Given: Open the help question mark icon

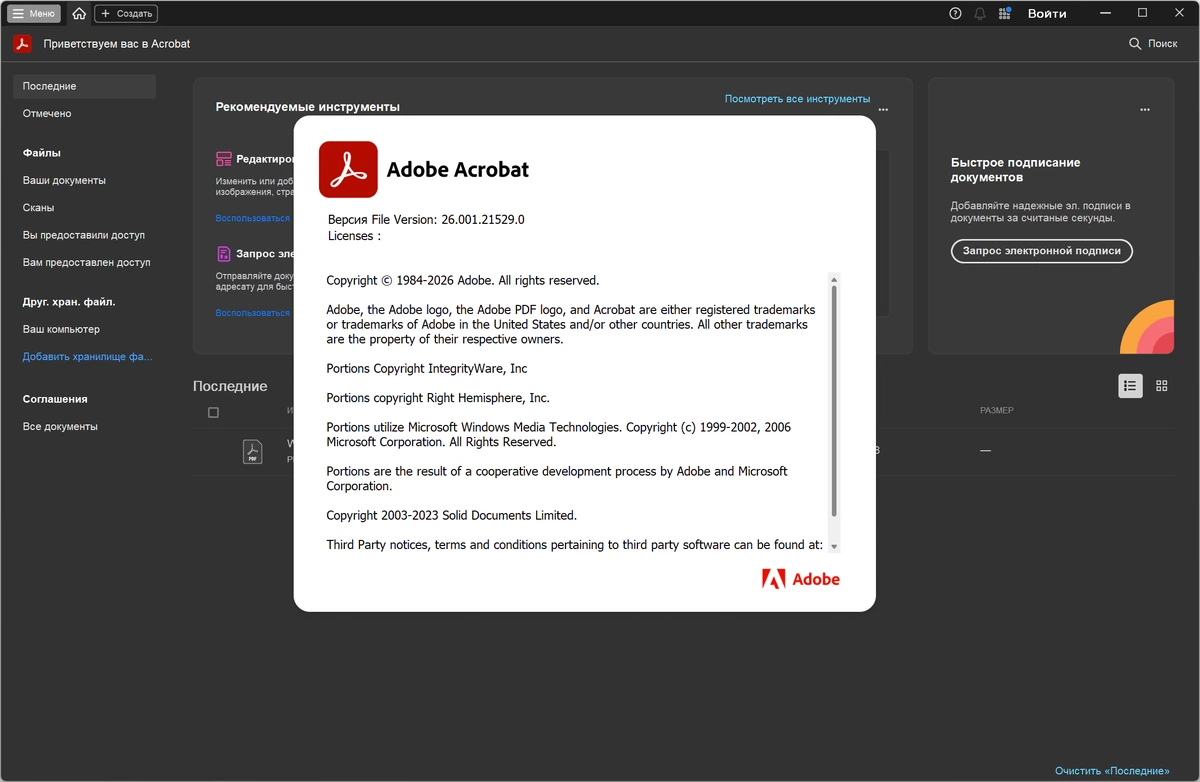Looking at the screenshot, I should click(x=955, y=14).
